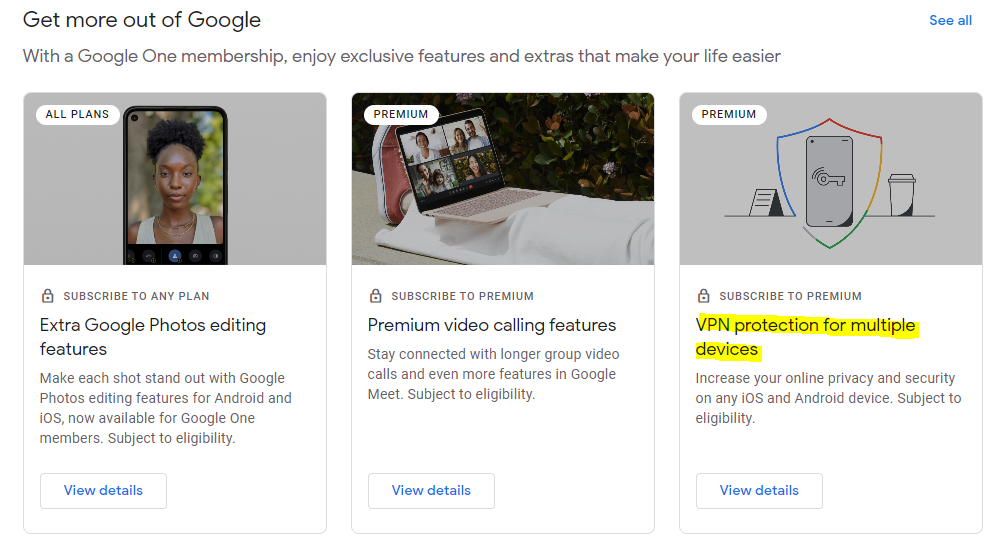Screen dimensions: 1008x546
Task: Click the key icon inside the VPN shield
Action: (828, 178)
